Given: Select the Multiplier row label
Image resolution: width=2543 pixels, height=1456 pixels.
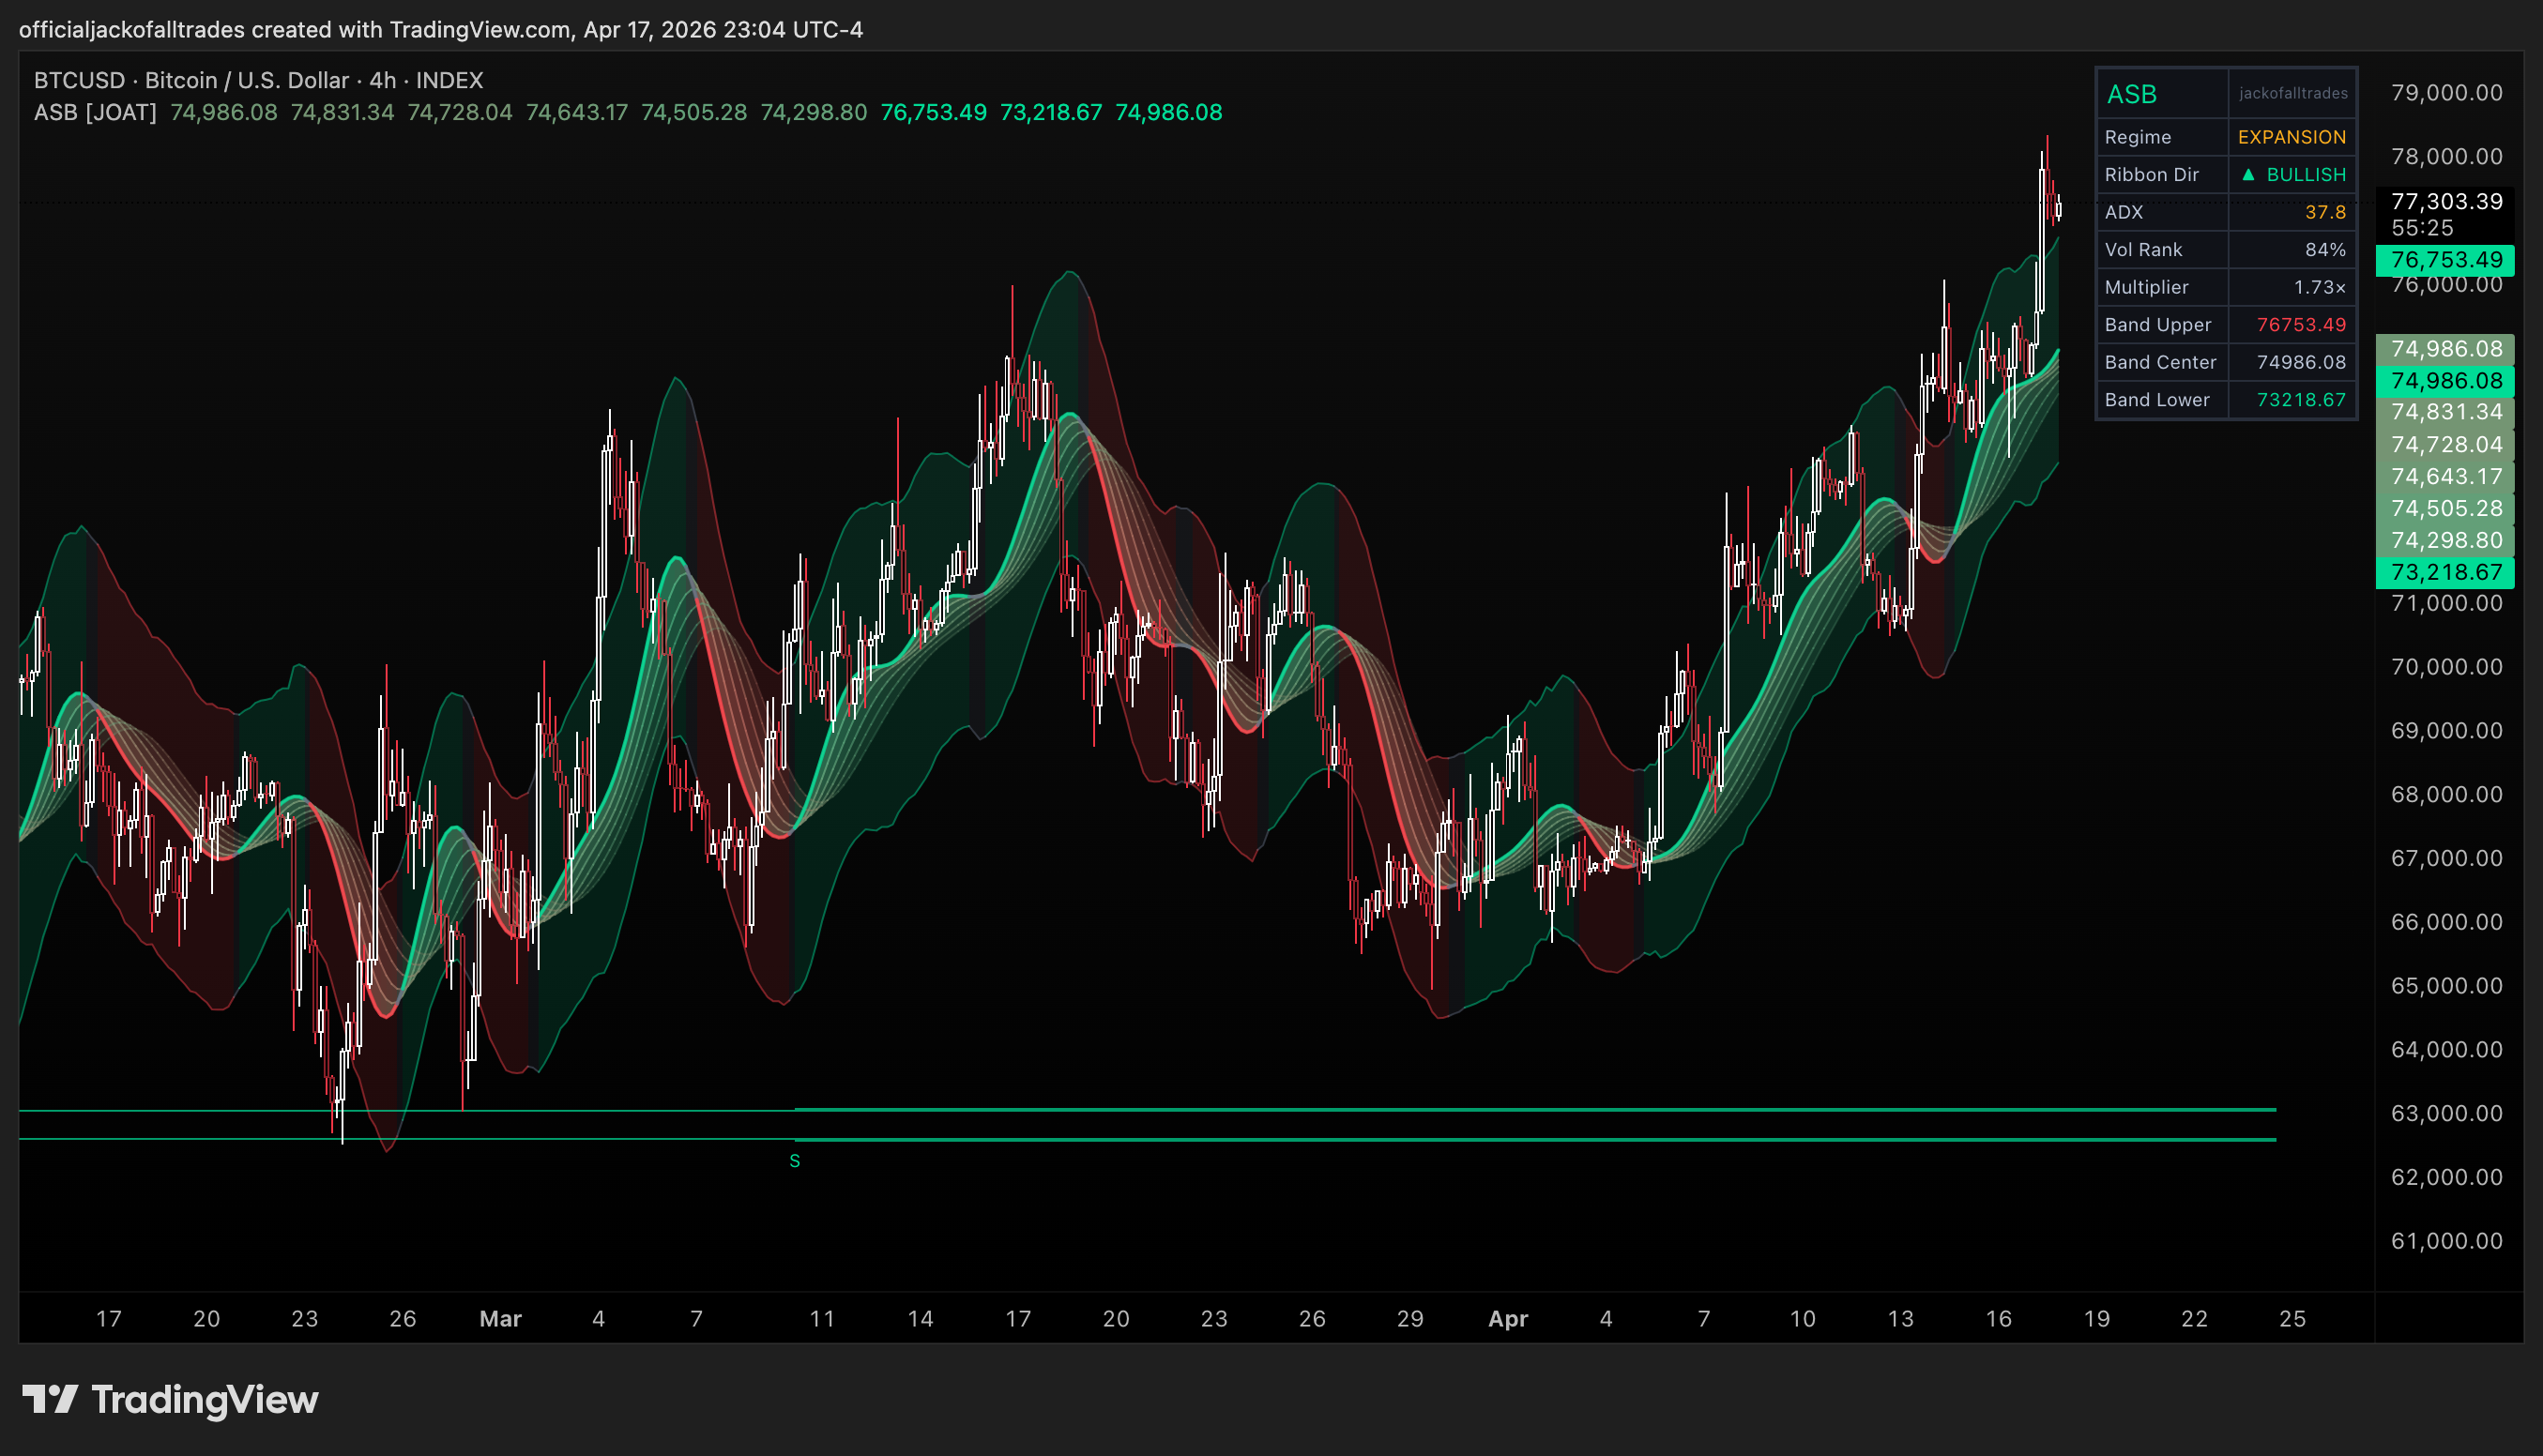Looking at the screenshot, I should tap(2147, 287).
